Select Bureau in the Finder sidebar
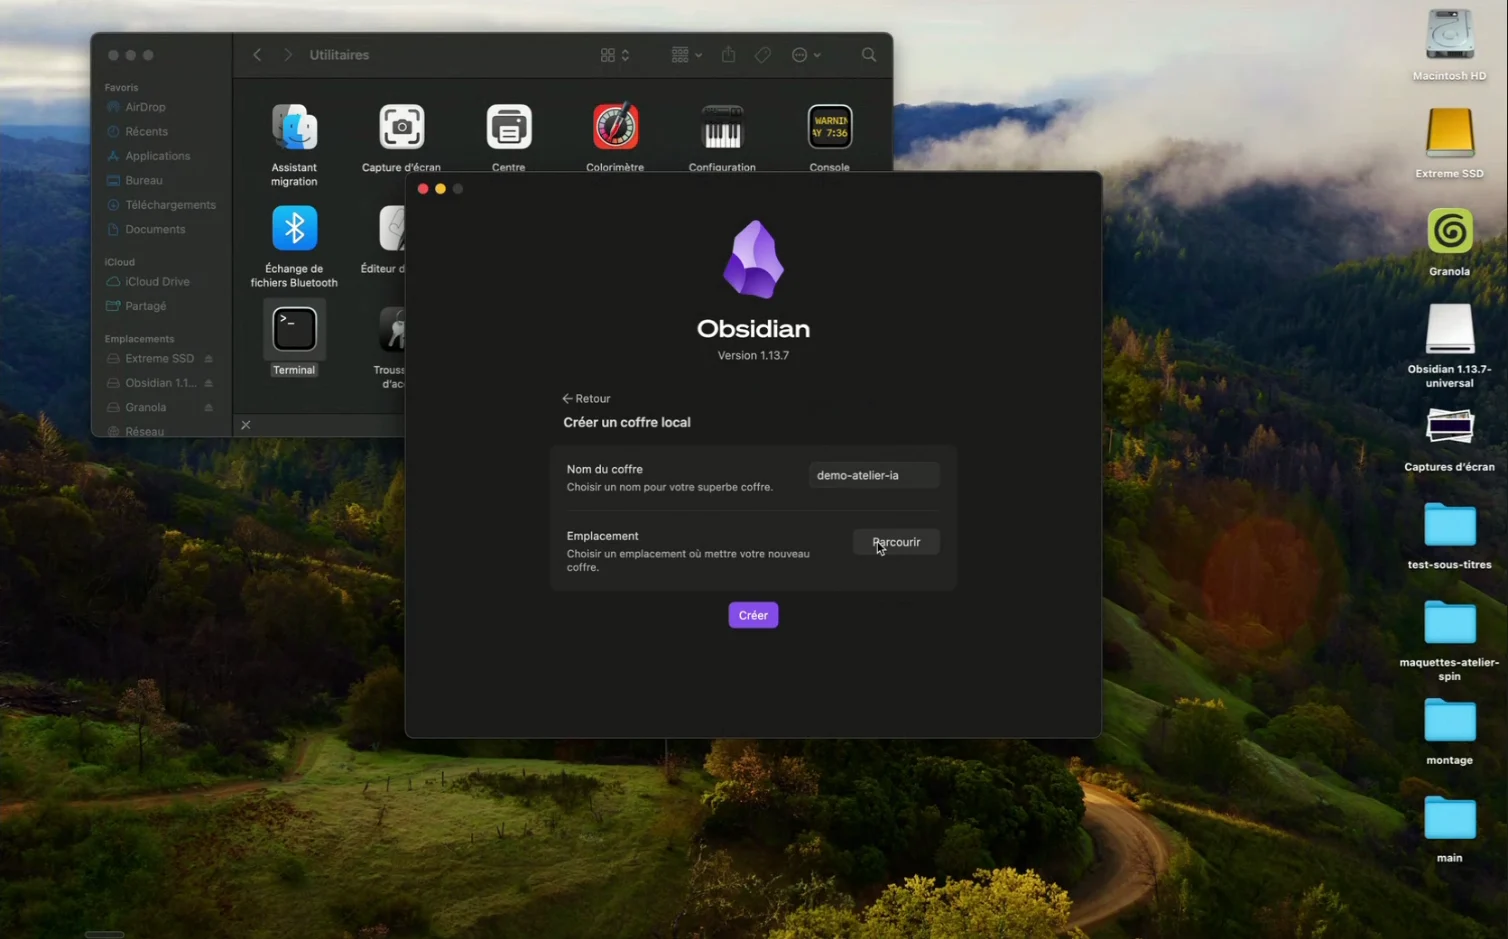 [143, 180]
